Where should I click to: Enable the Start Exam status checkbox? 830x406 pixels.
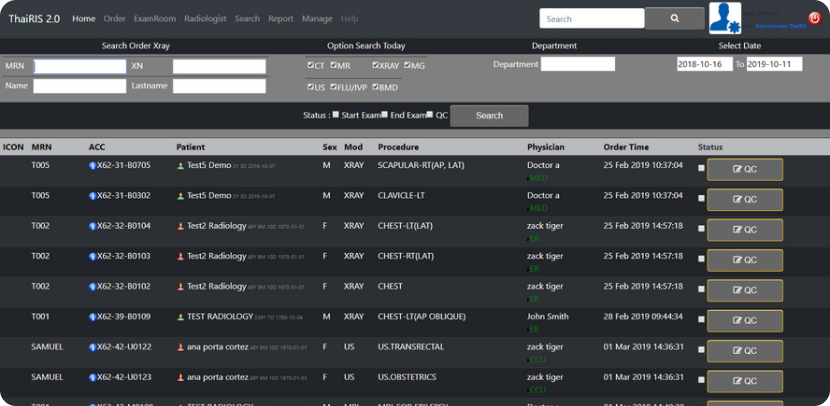tap(336, 115)
